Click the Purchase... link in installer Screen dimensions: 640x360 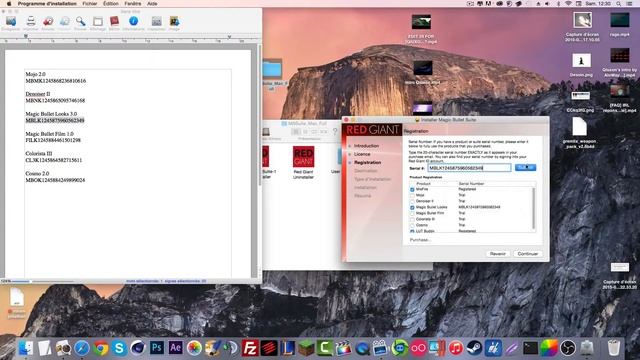(x=420, y=240)
